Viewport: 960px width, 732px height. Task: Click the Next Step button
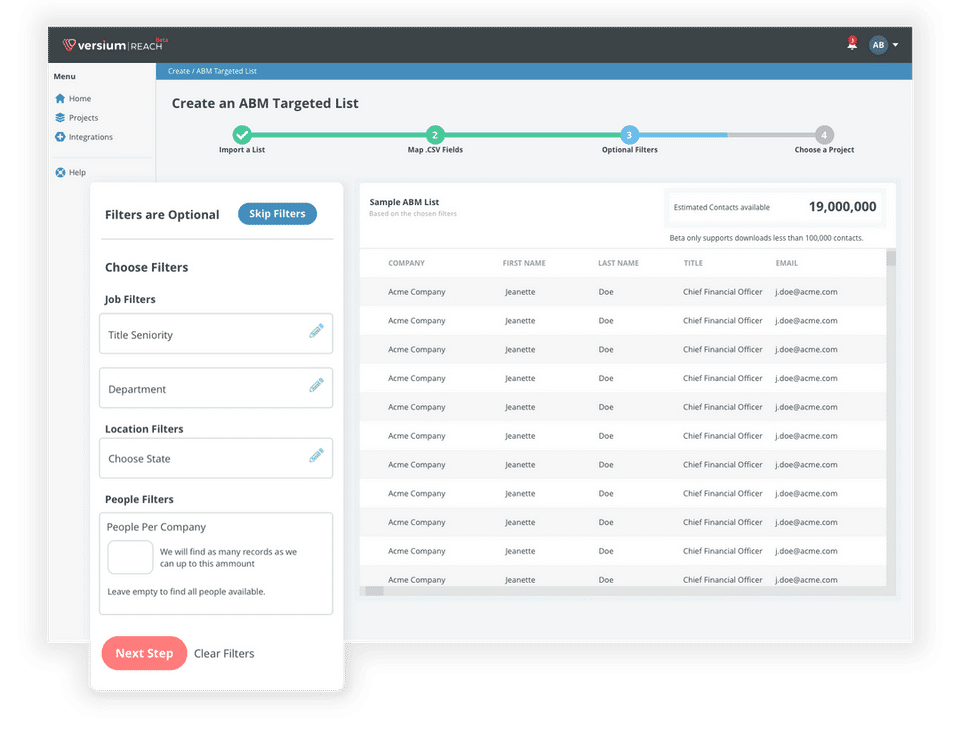click(x=144, y=653)
